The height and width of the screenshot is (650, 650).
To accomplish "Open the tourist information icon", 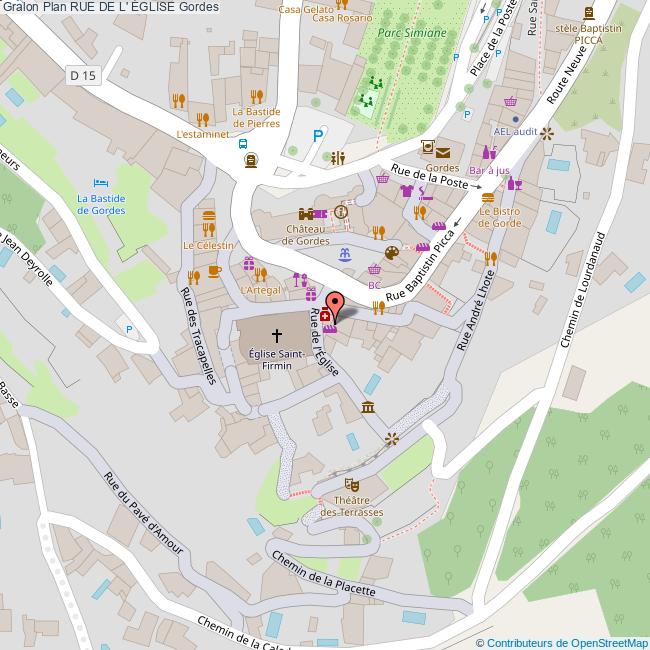I will click(341, 211).
